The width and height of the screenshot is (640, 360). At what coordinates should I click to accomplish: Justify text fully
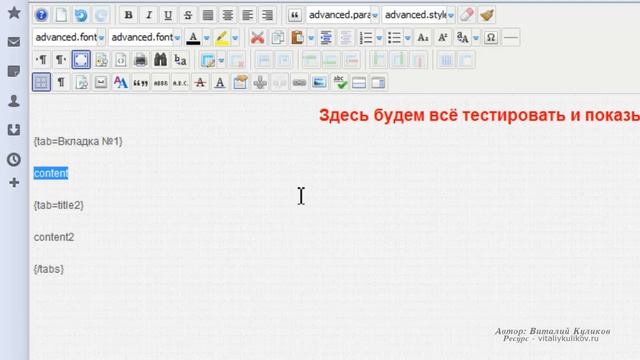pyautogui.click(x=208, y=15)
